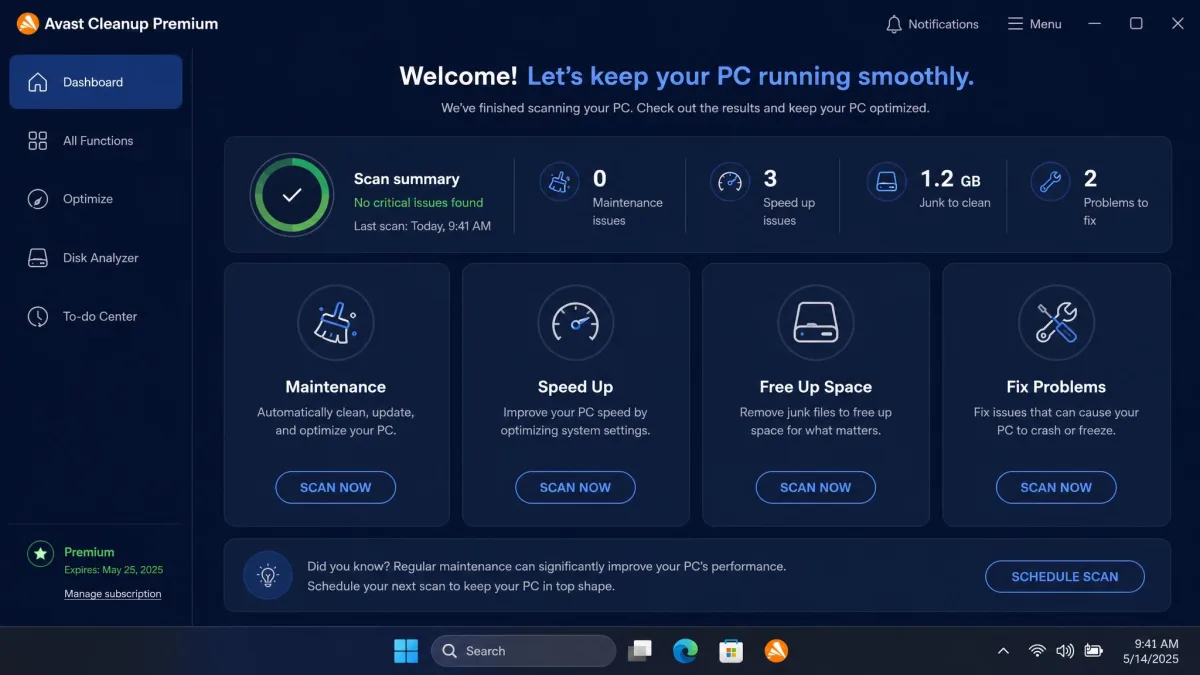Click the volume speaker tray icon
This screenshot has height=675, width=1200.
(1065, 651)
